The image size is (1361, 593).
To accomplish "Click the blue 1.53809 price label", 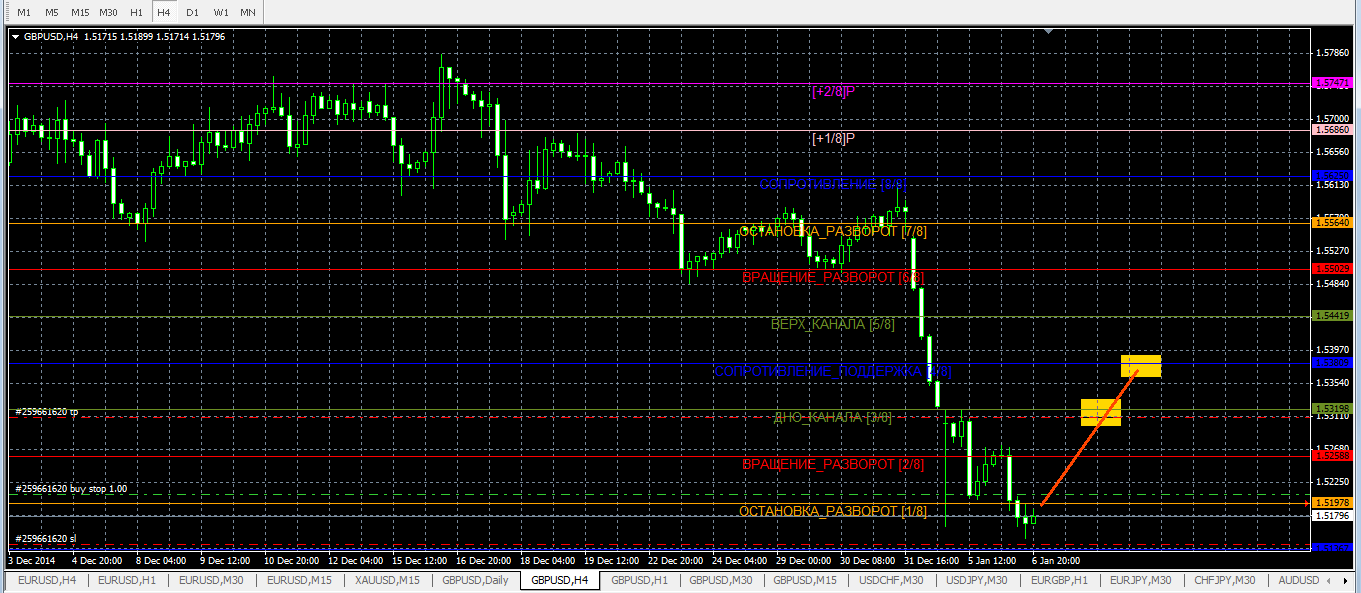I will pyautogui.click(x=1331, y=363).
